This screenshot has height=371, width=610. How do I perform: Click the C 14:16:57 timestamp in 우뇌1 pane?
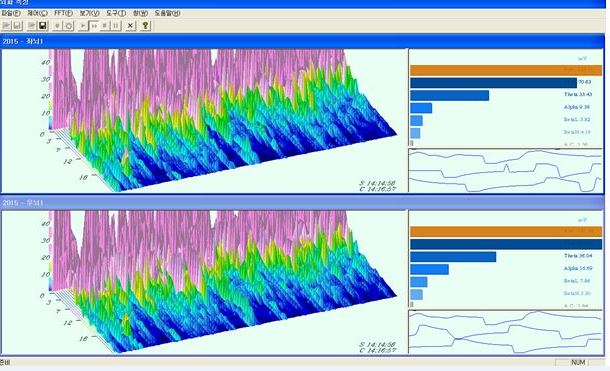pyautogui.click(x=377, y=350)
